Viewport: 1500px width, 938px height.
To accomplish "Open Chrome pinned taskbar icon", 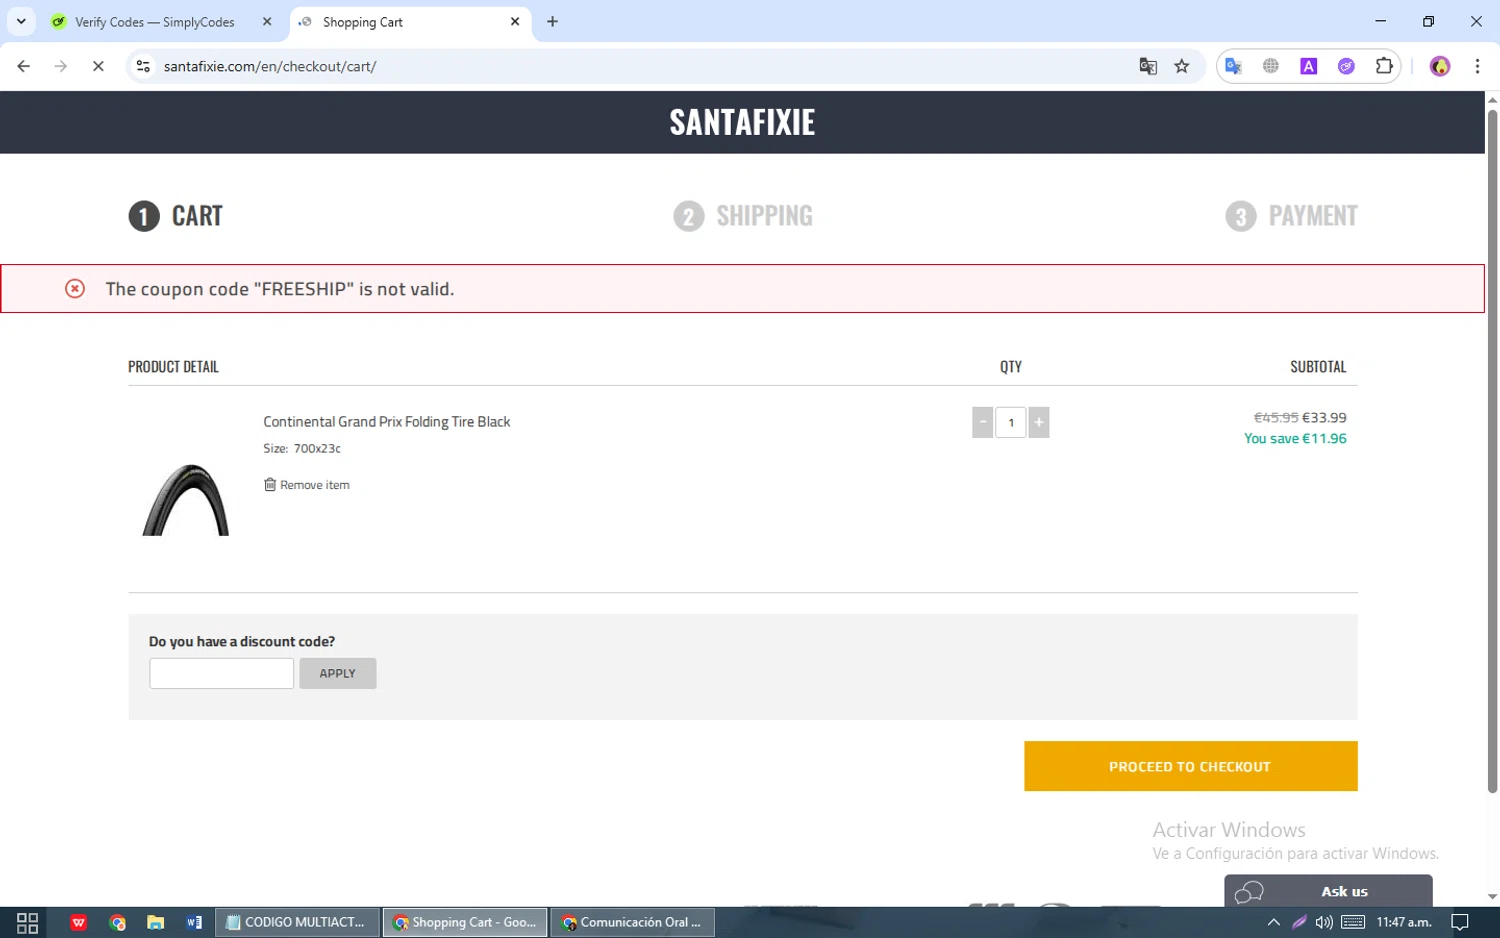I will [117, 922].
